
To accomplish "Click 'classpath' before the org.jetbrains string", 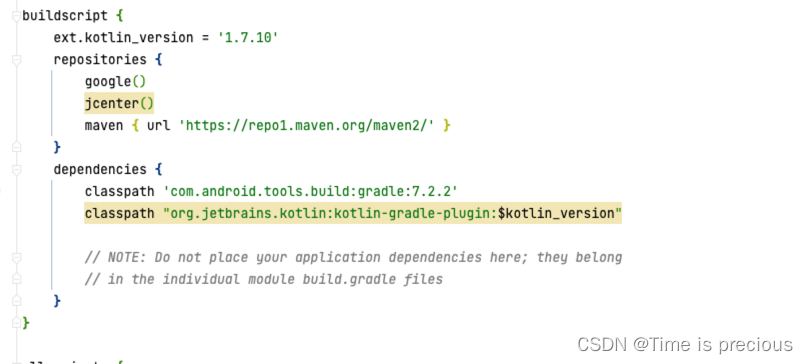I will (120, 213).
